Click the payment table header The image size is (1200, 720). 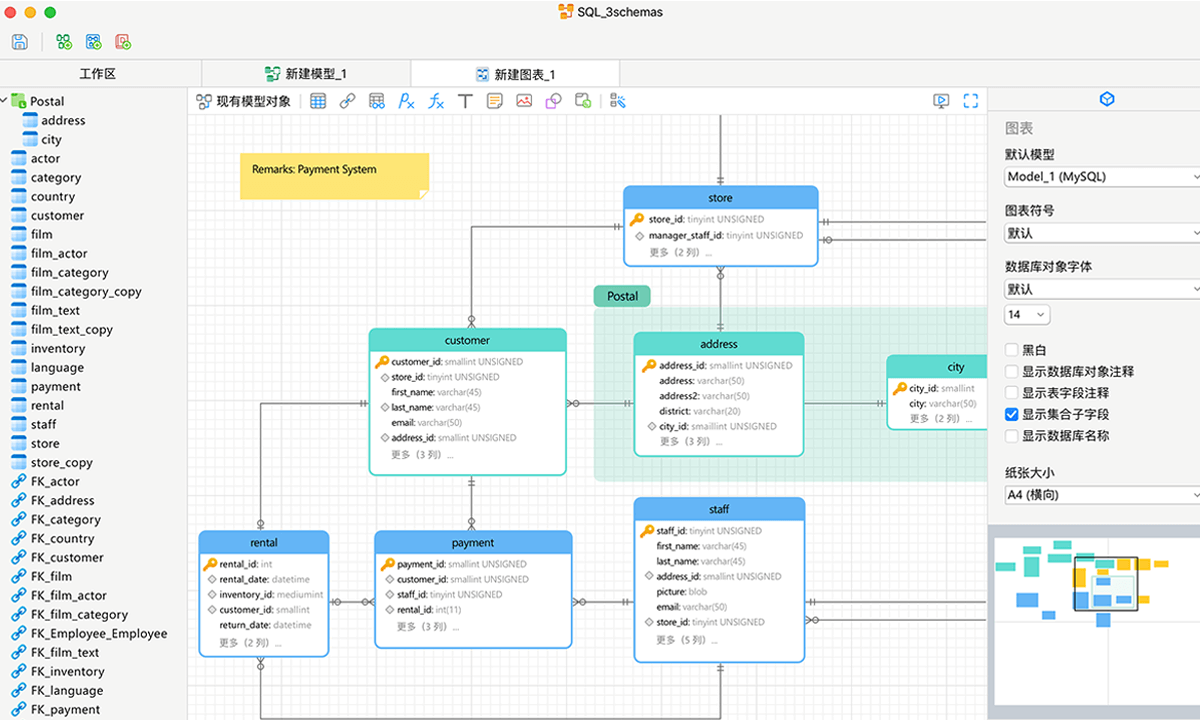pos(473,543)
